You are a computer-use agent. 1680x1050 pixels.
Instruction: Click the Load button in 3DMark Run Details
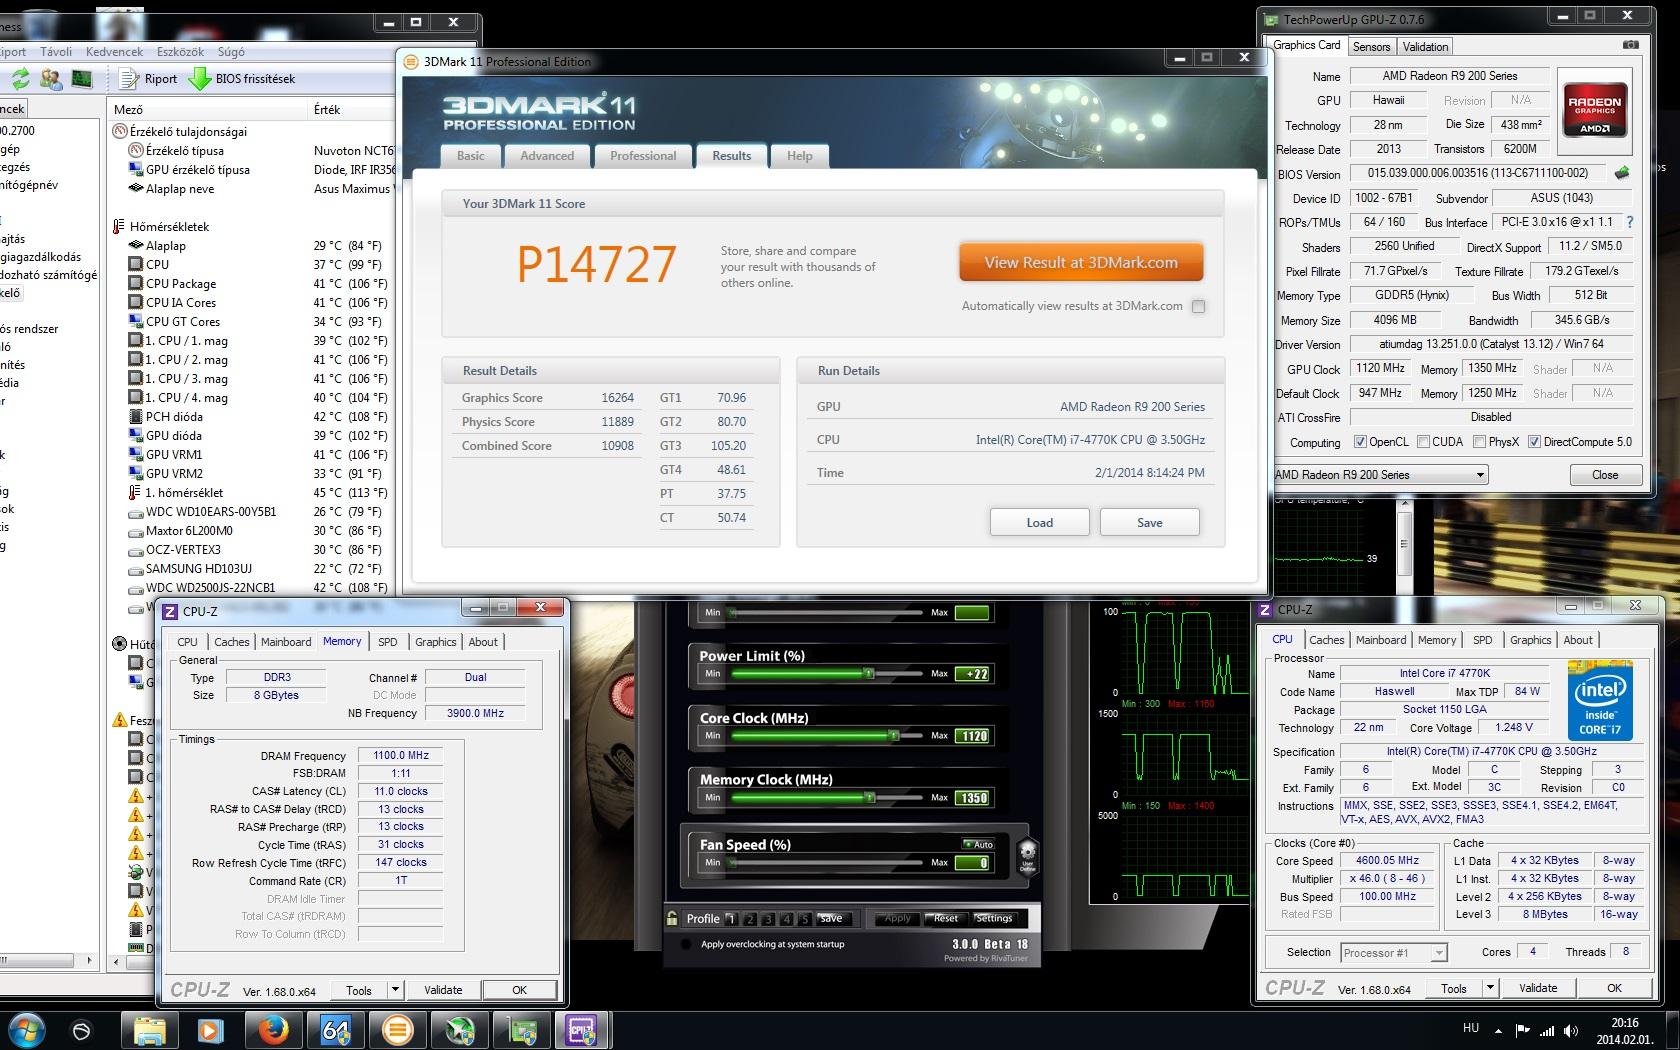[1040, 522]
